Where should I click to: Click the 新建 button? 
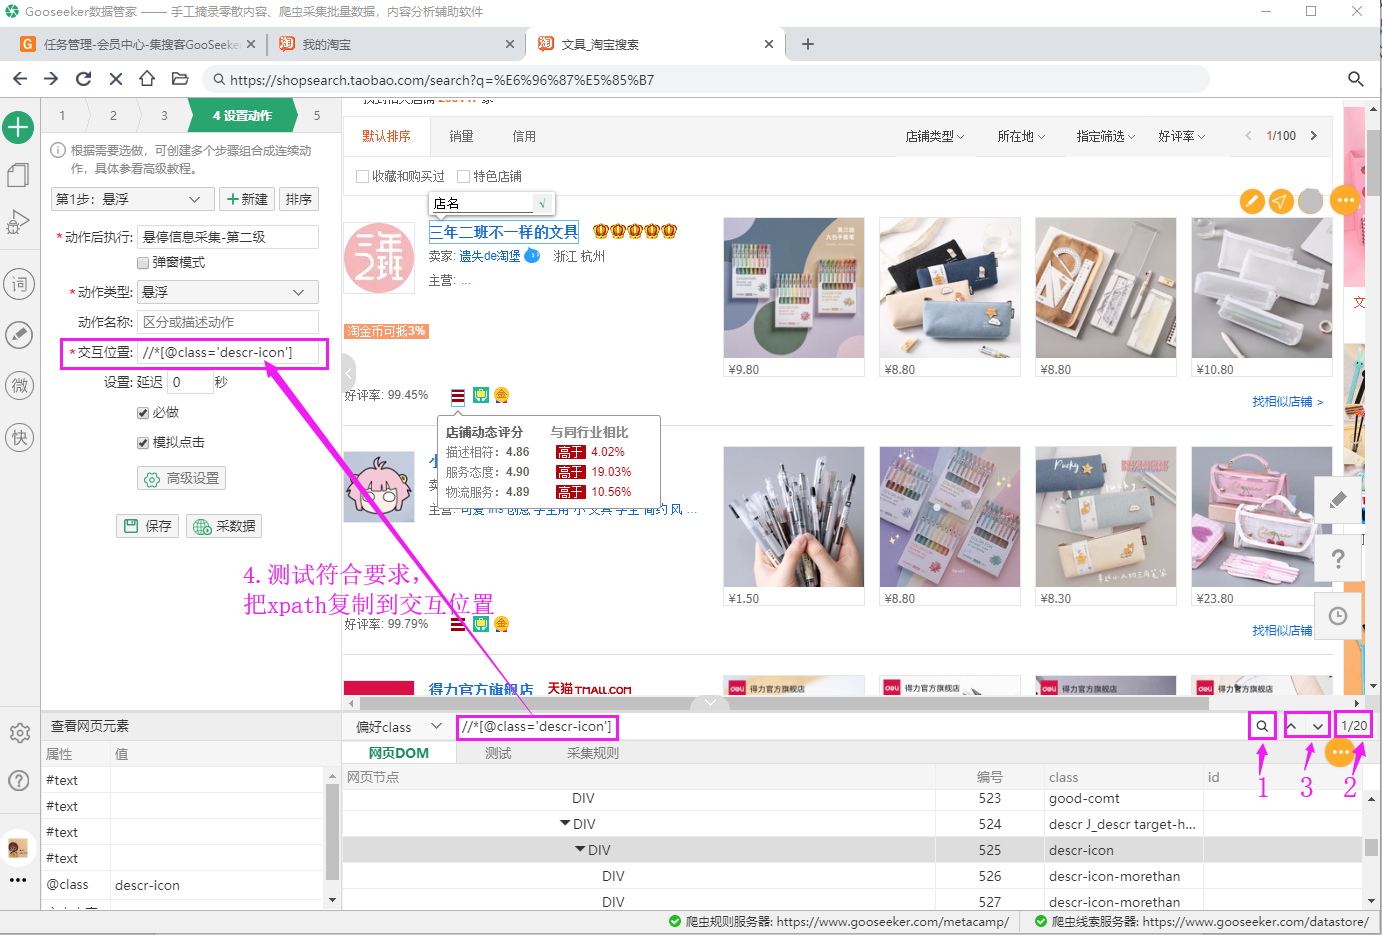point(246,199)
